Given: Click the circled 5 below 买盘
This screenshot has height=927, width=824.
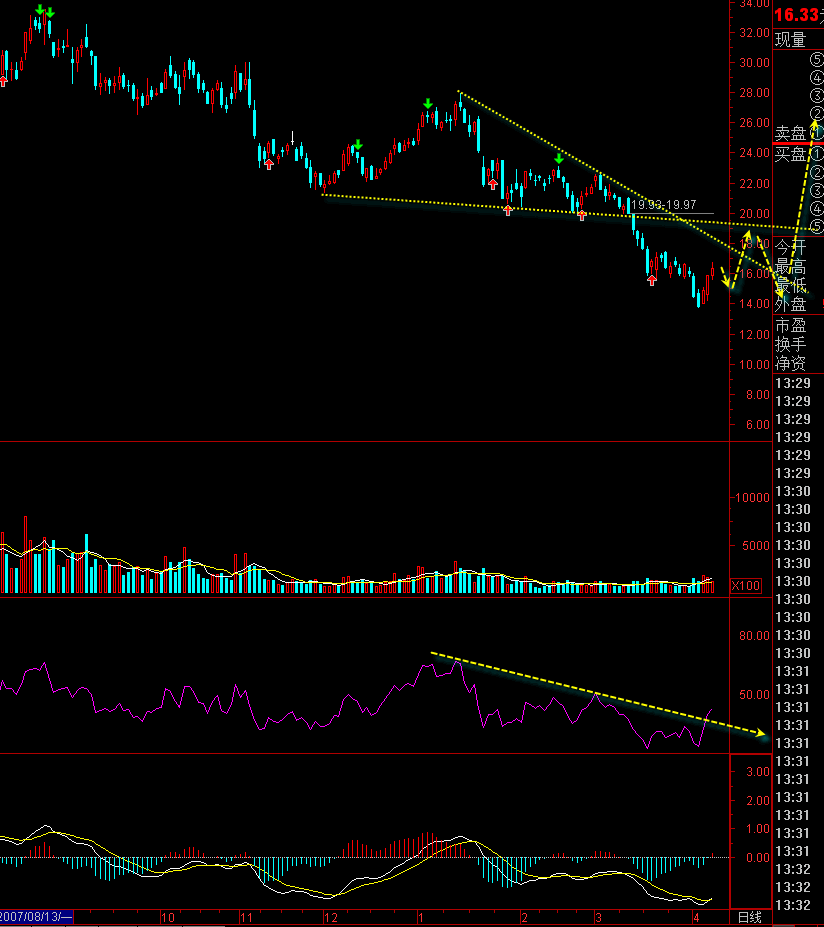Looking at the screenshot, I should [x=816, y=226].
